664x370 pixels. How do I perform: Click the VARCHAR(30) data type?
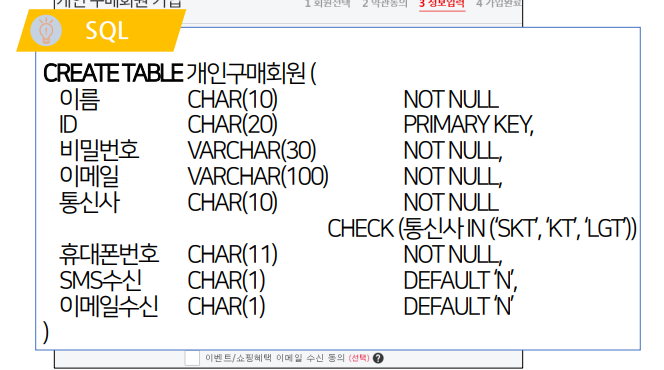pos(252,151)
